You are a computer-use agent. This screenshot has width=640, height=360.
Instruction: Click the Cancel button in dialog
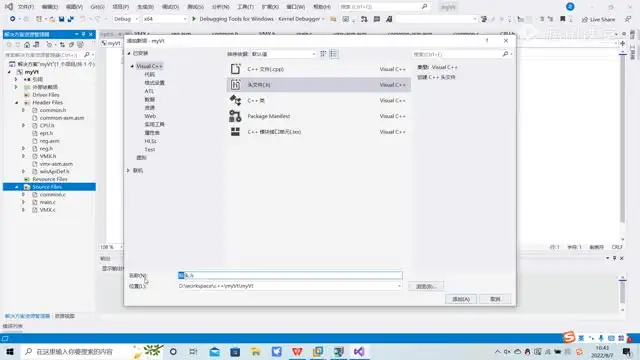(495, 299)
